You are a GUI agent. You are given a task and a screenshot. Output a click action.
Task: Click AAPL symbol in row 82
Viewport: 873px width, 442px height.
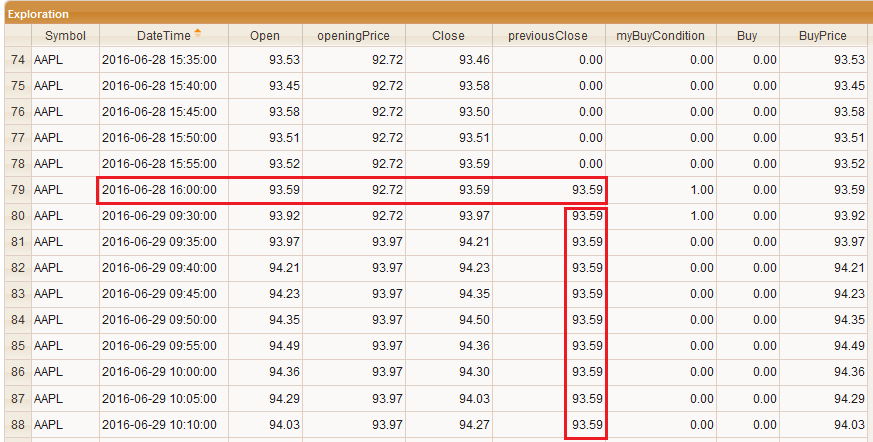(48, 268)
